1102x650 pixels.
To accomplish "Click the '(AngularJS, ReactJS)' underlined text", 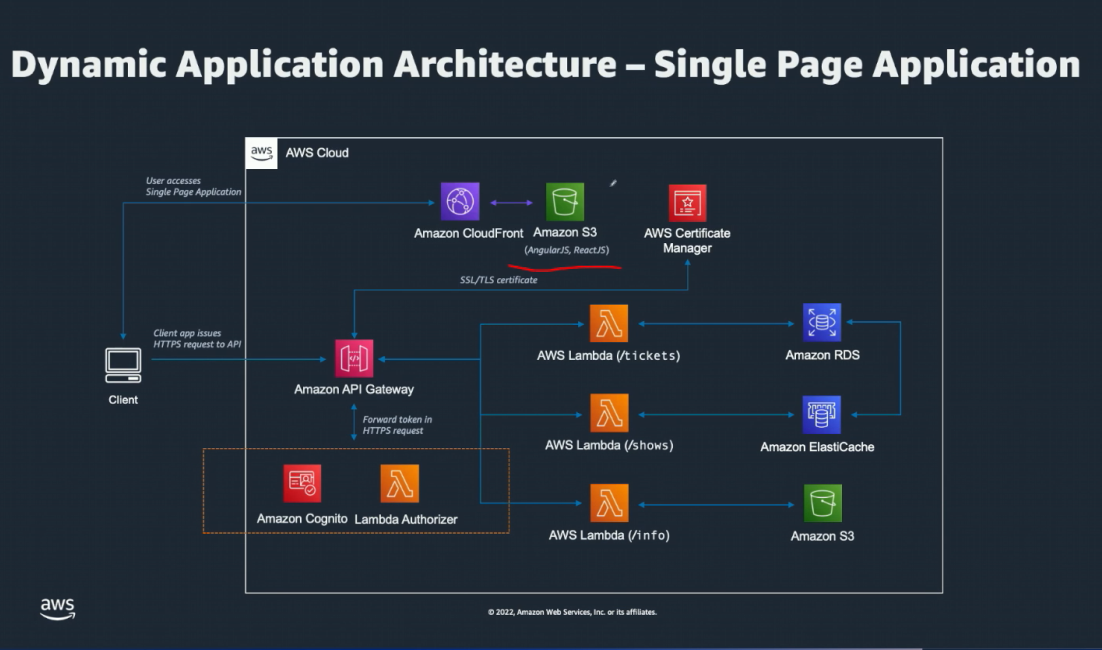I will click(x=567, y=250).
